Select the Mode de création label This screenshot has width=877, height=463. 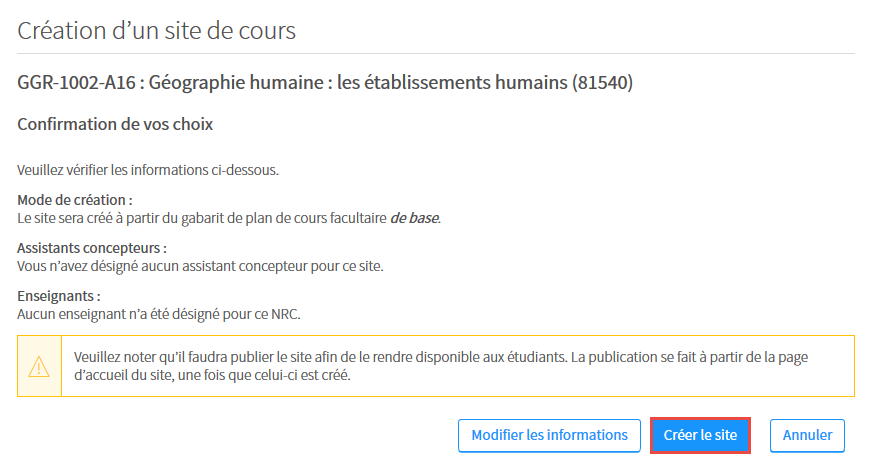coord(75,200)
